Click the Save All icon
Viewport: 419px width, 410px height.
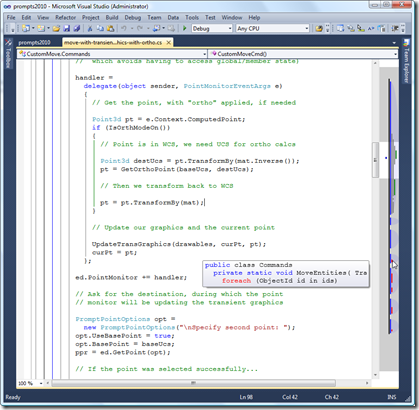(x=77, y=29)
